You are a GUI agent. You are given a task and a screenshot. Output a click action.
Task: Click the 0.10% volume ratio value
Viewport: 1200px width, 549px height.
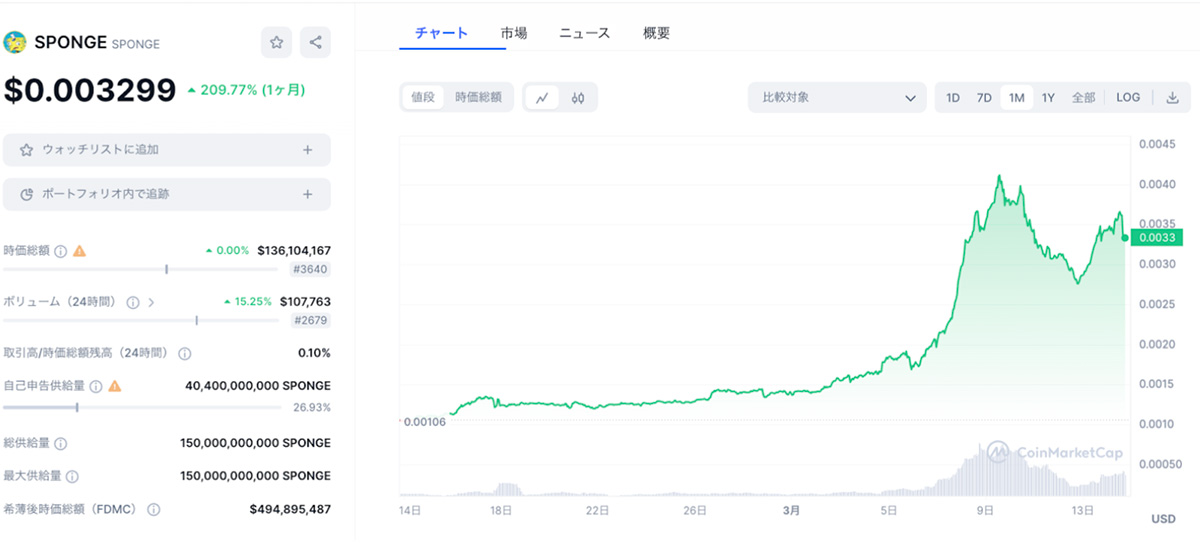click(314, 353)
